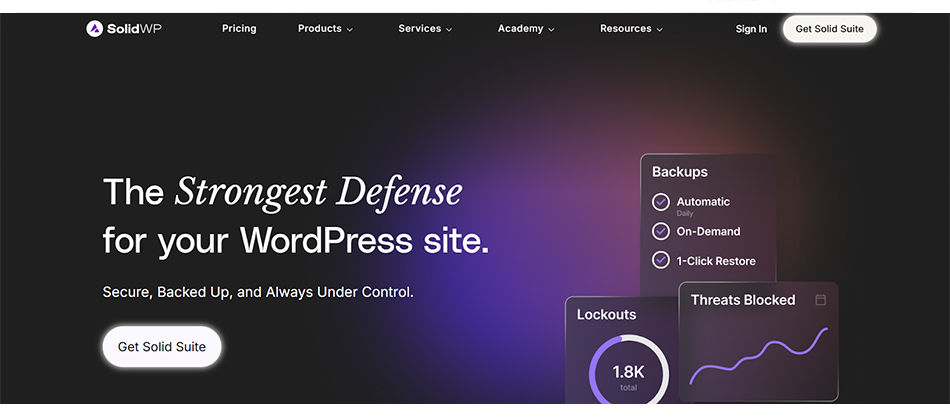Image resolution: width=950 pixels, height=417 pixels.
Task: Click the Sign In link
Action: coord(751,29)
